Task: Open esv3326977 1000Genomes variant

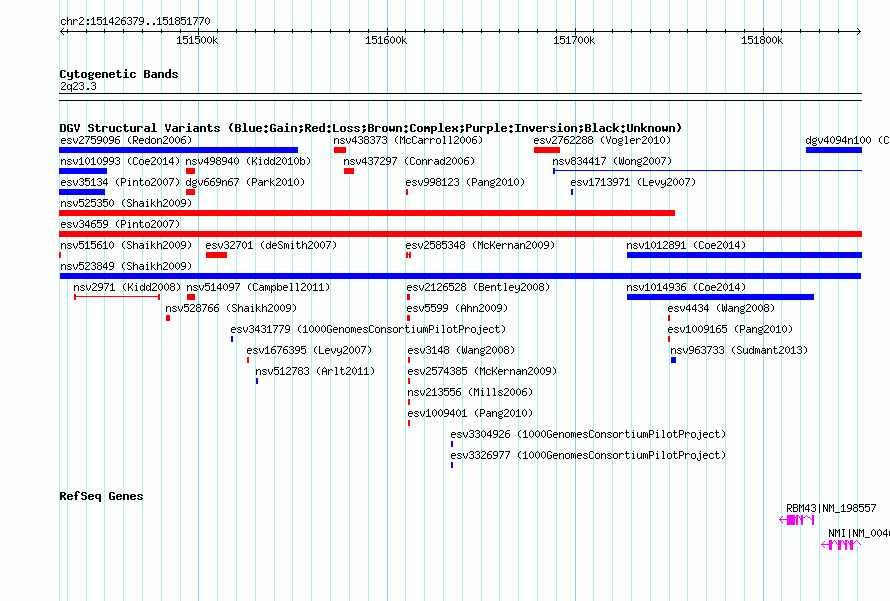Action: [x=588, y=455]
